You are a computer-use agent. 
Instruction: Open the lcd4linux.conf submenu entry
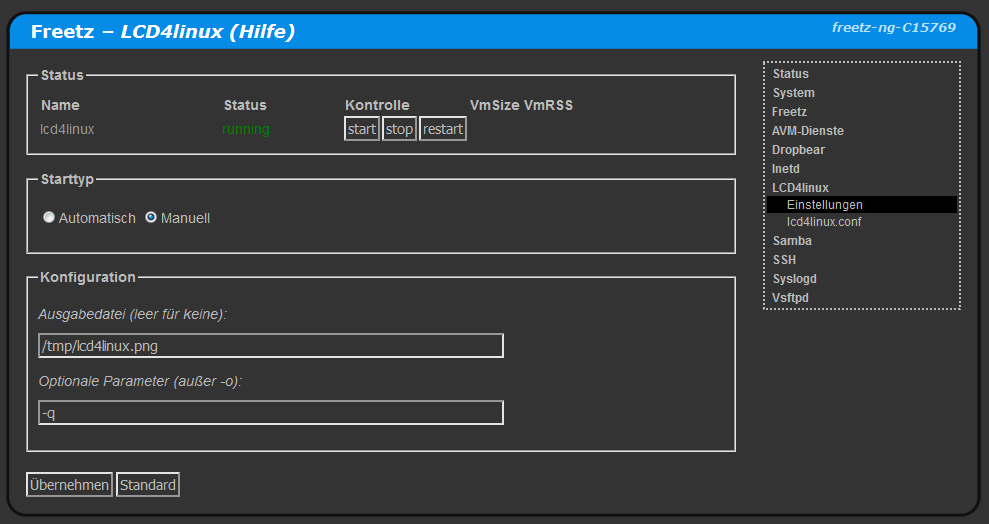point(824,222)
